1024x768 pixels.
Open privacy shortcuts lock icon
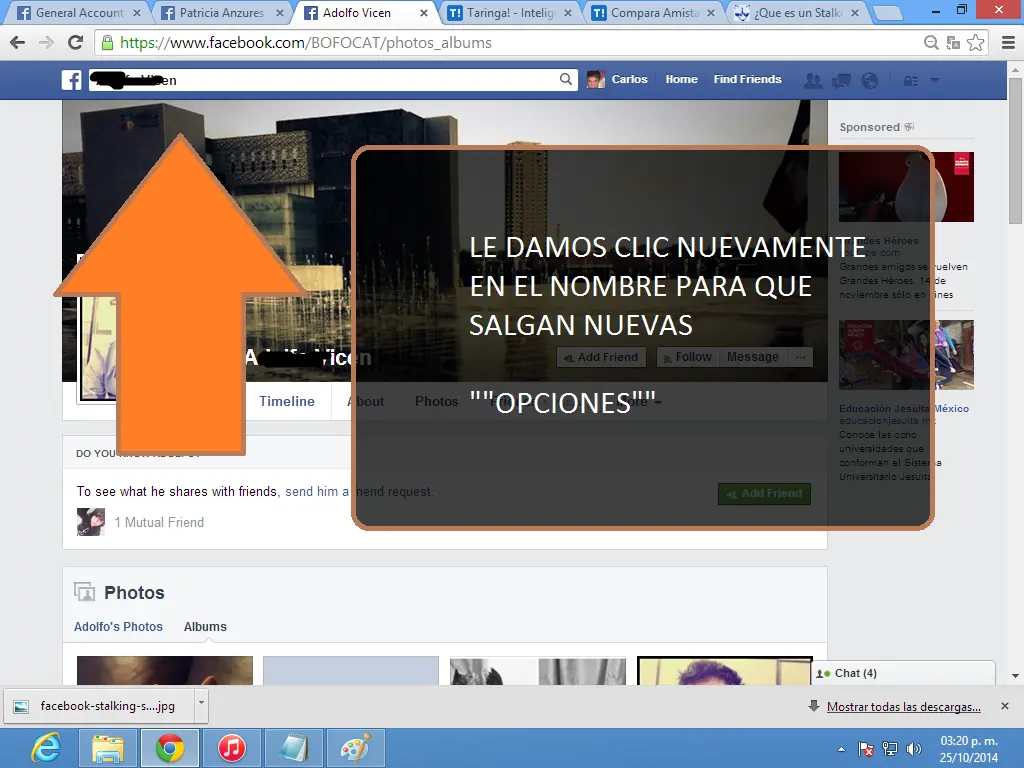click(x=910, y=80)
